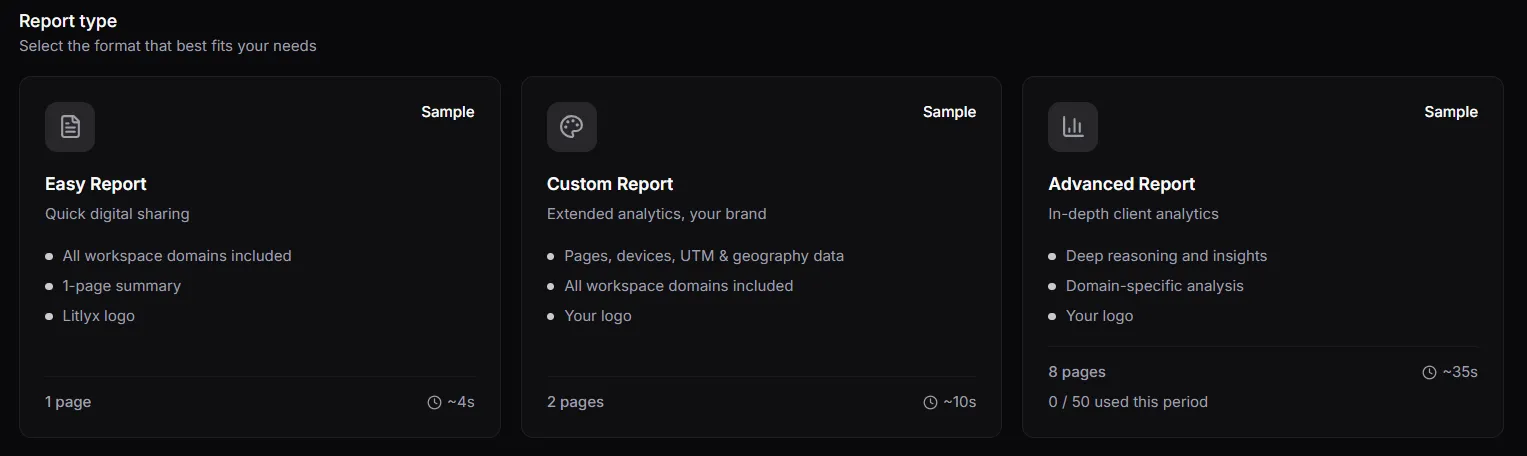Choose the Custom Report title
This screenshot has width=1527, height=456.
[x=610, y=184]
